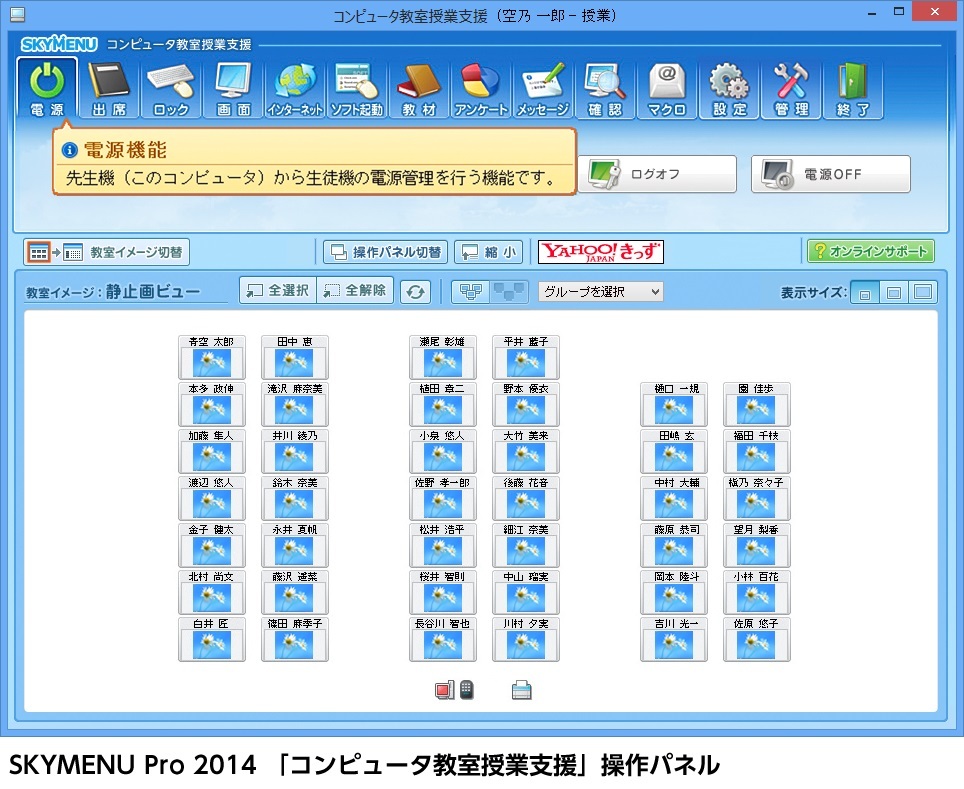Set display size to medium

(x=894, y=293)
